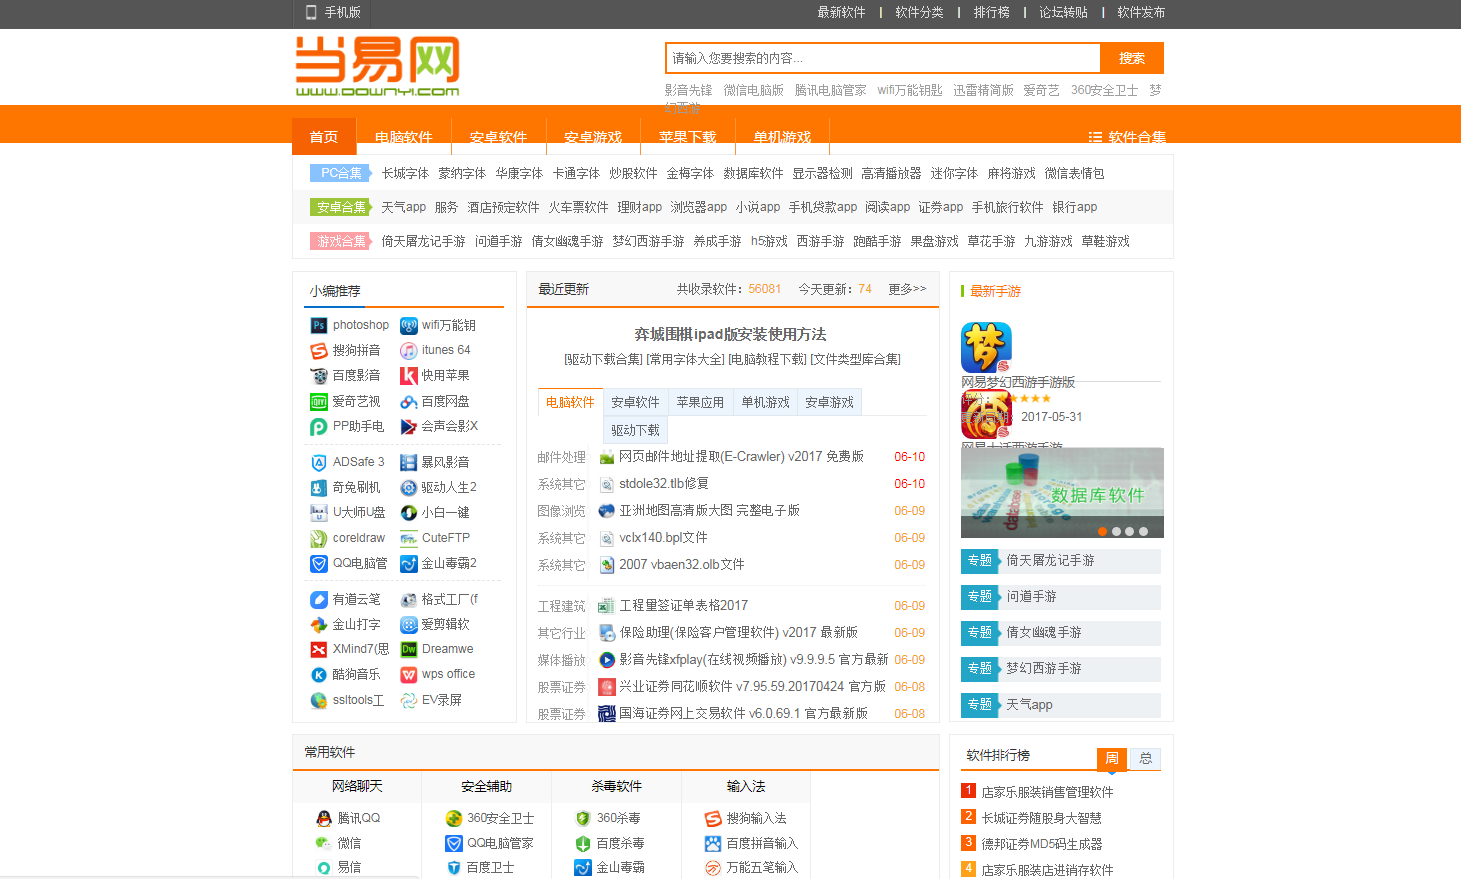Screen dimensions: 1461x879
Task: Switch rankings to the 周 tab
Action: click(1113, 758)
